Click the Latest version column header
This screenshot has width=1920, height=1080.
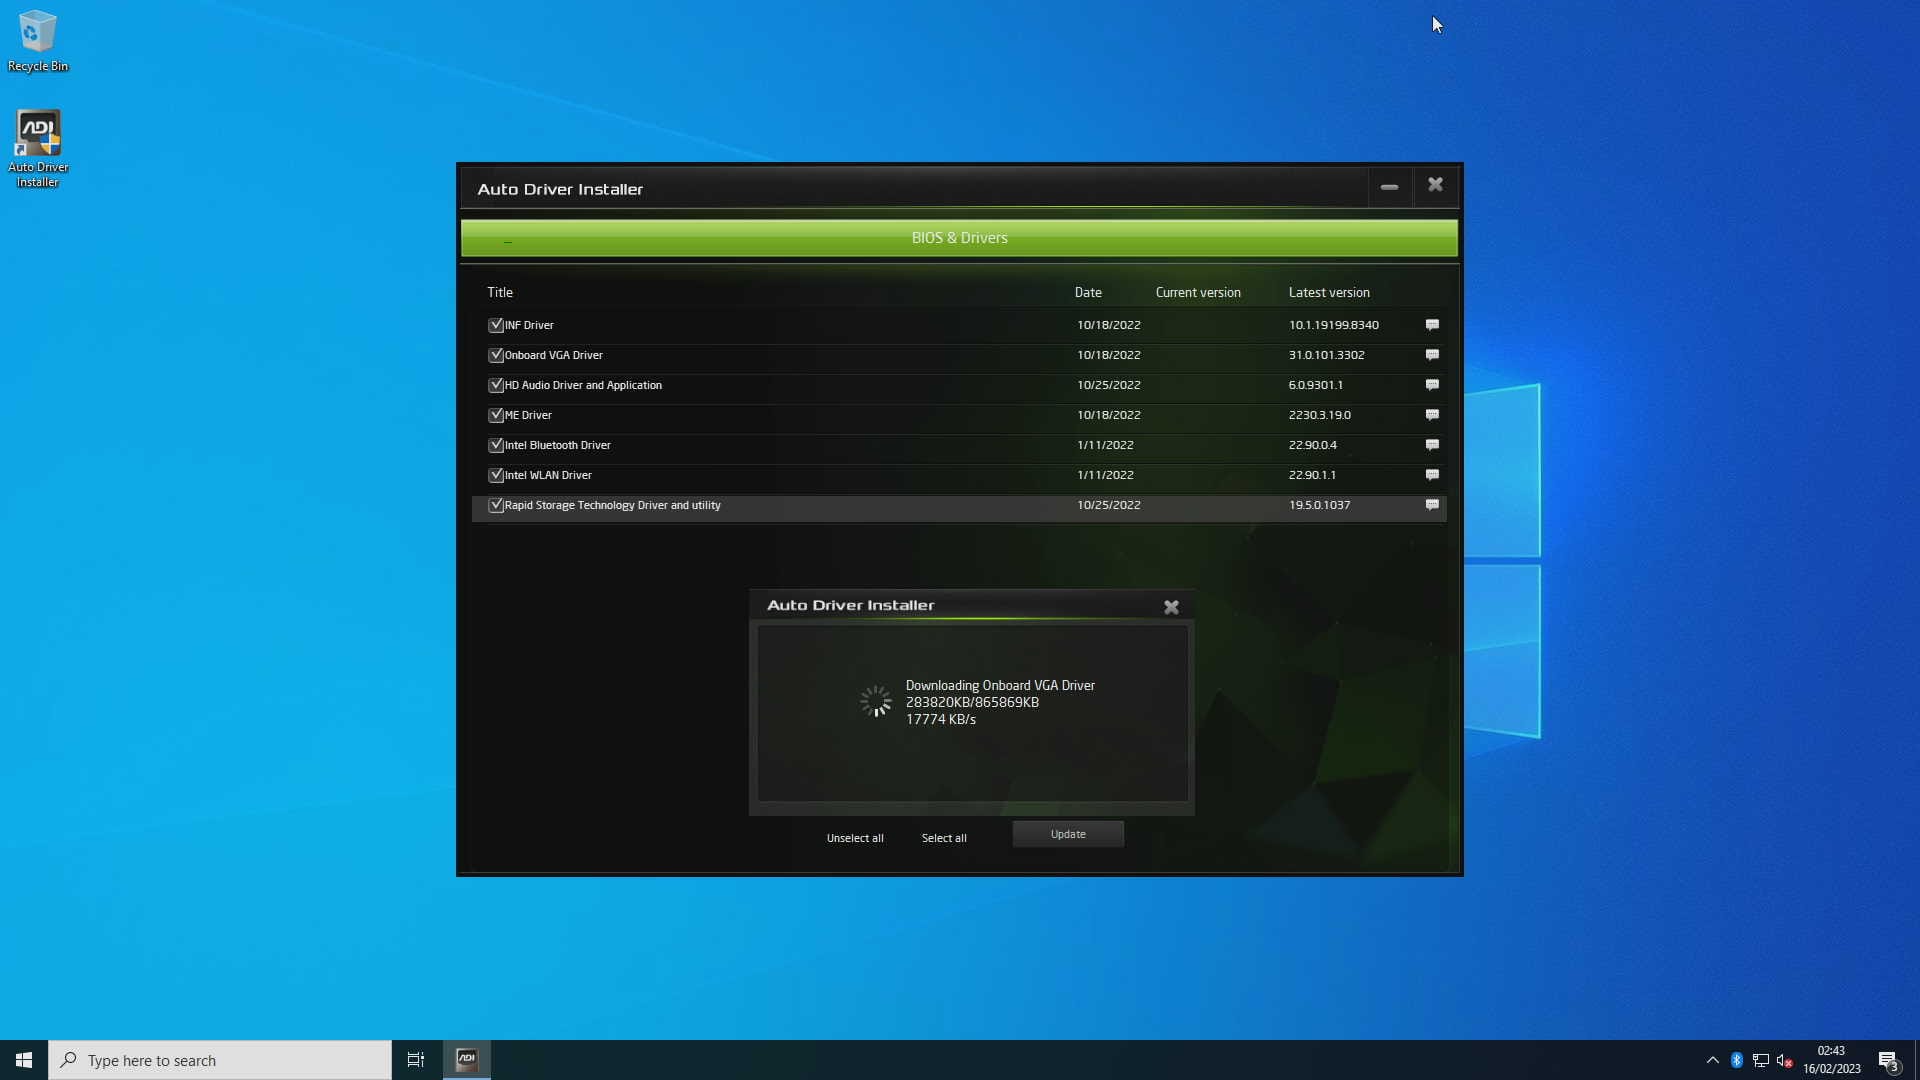tap(1329, 292)
